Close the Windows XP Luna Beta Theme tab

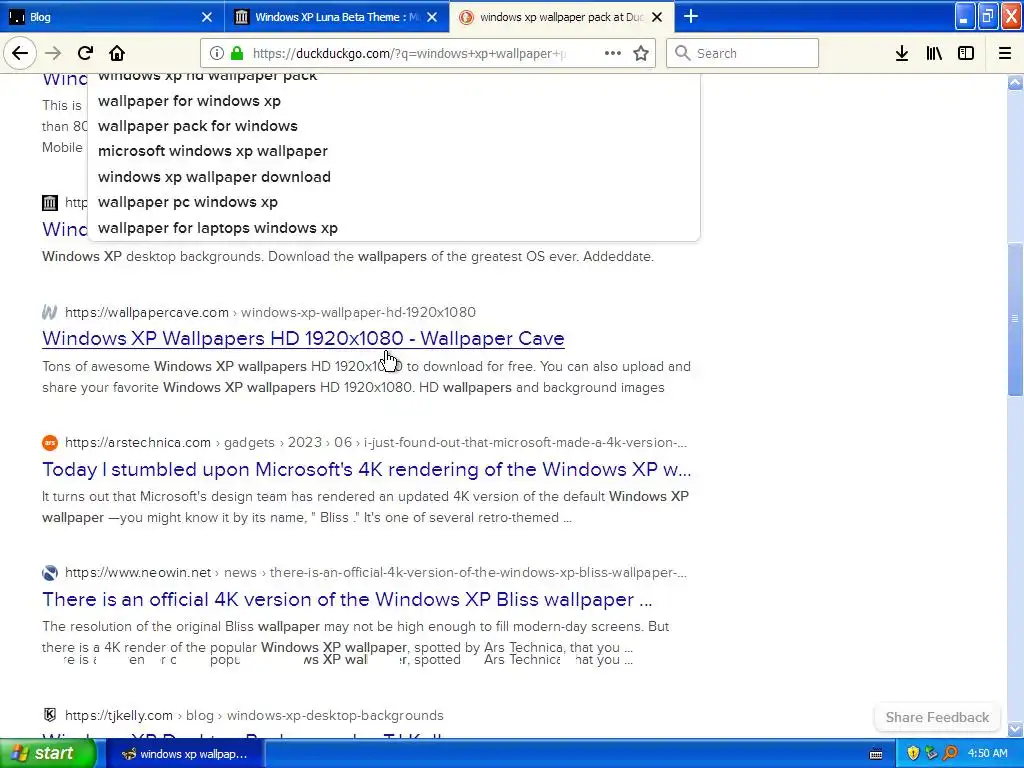pos(432,17)
